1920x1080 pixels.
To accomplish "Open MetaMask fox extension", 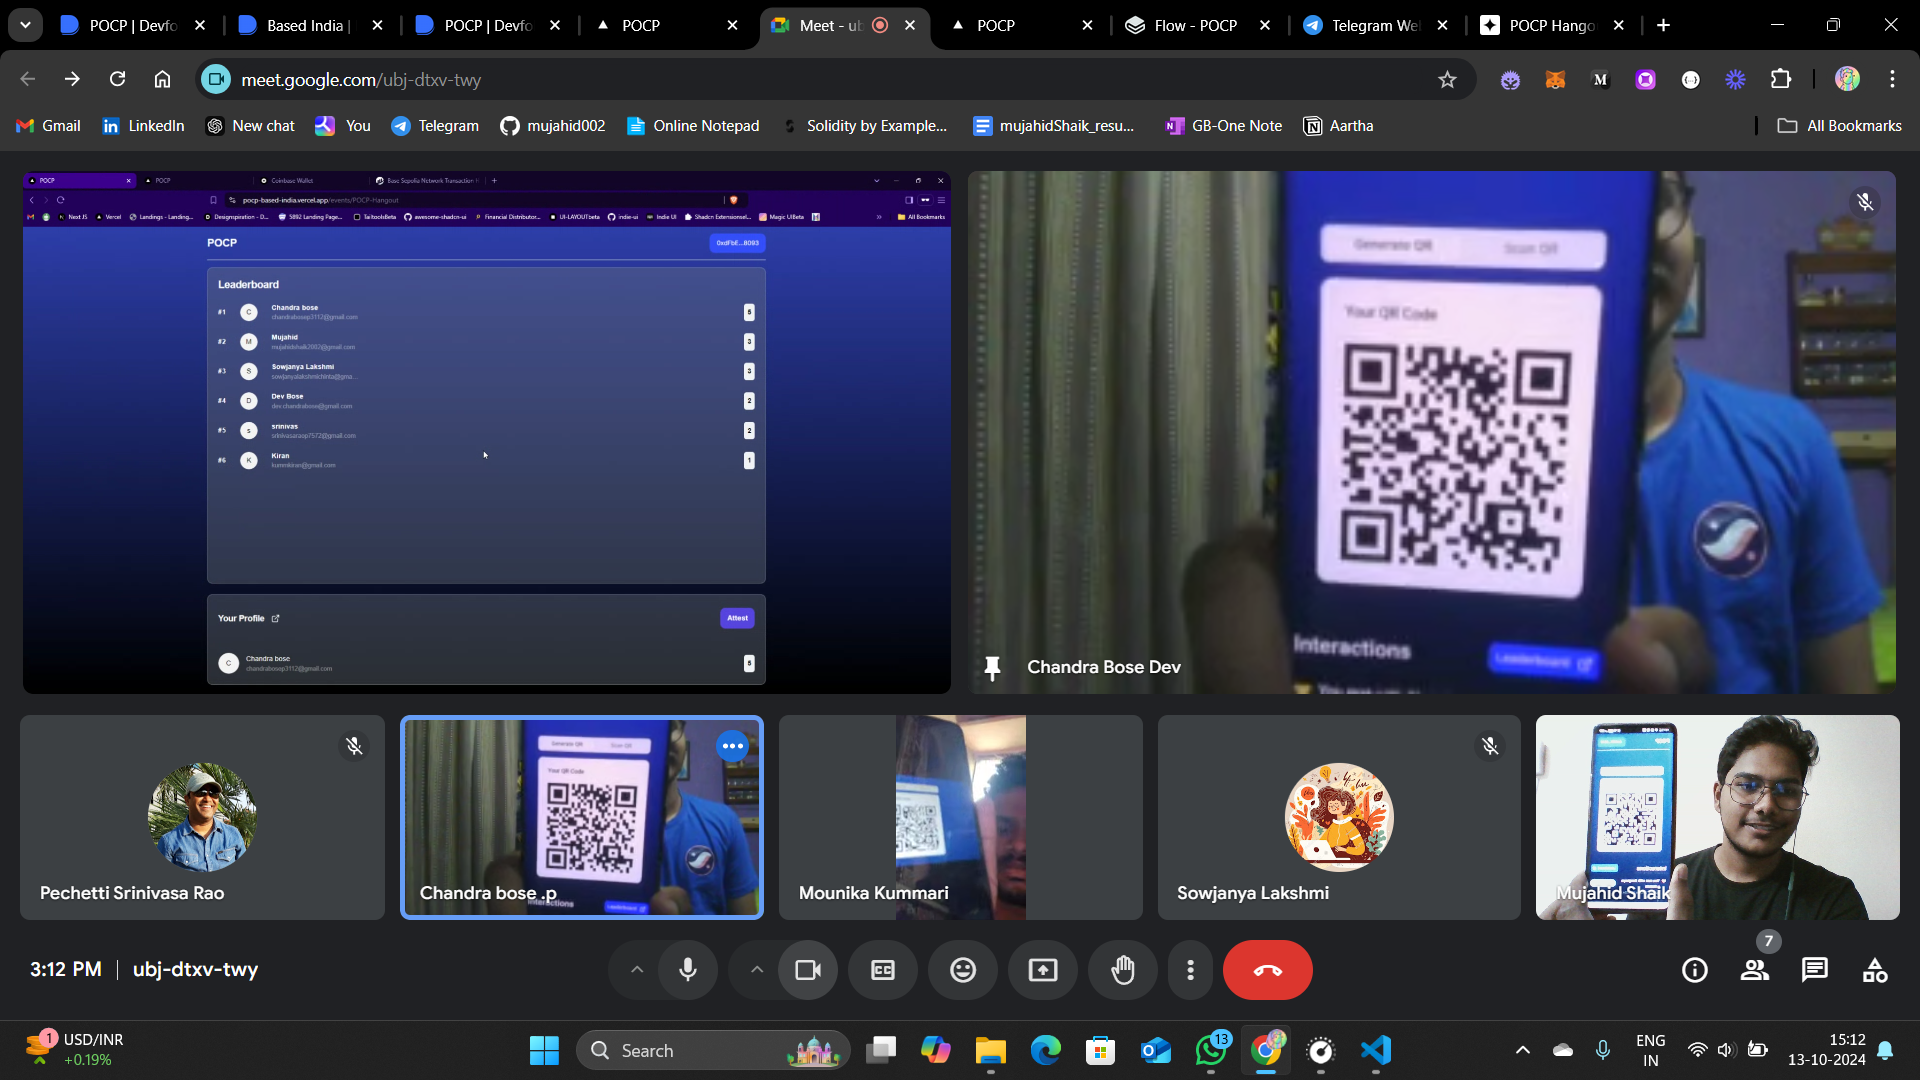I will (1555, 79).
